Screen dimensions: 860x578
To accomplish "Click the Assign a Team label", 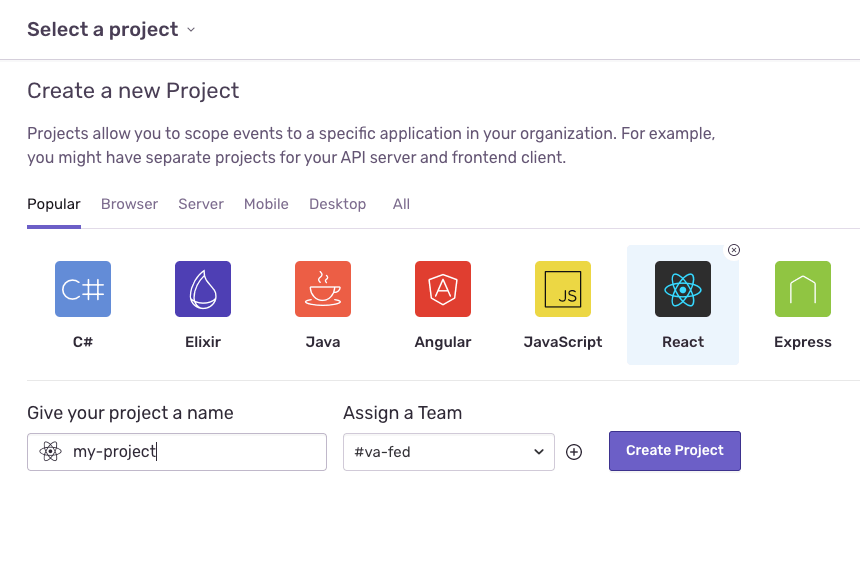I will tap(403, 413).
